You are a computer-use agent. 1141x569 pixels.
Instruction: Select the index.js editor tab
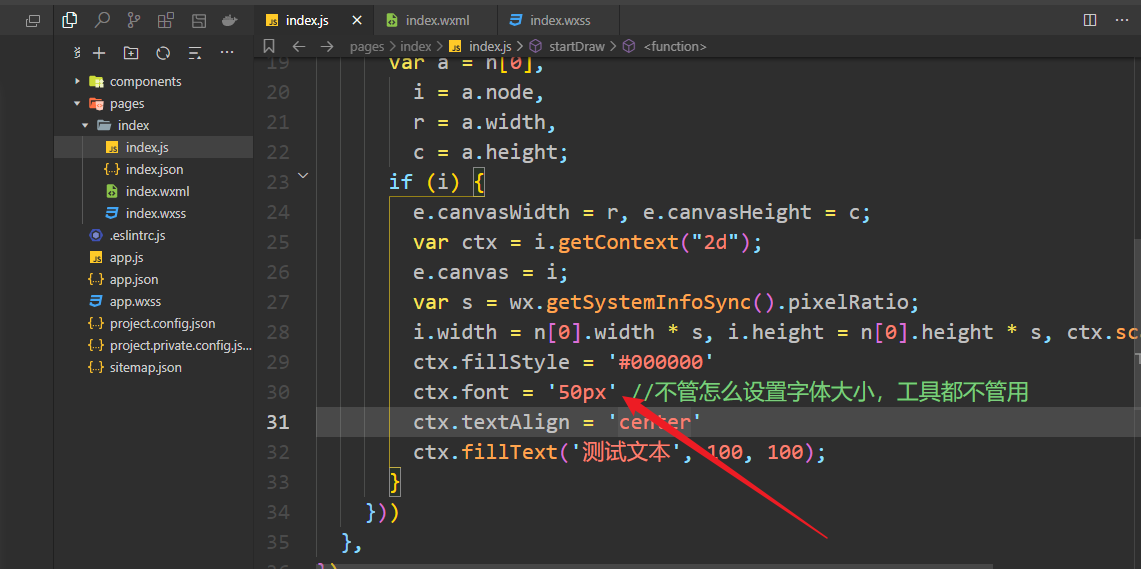coord(314,20)
